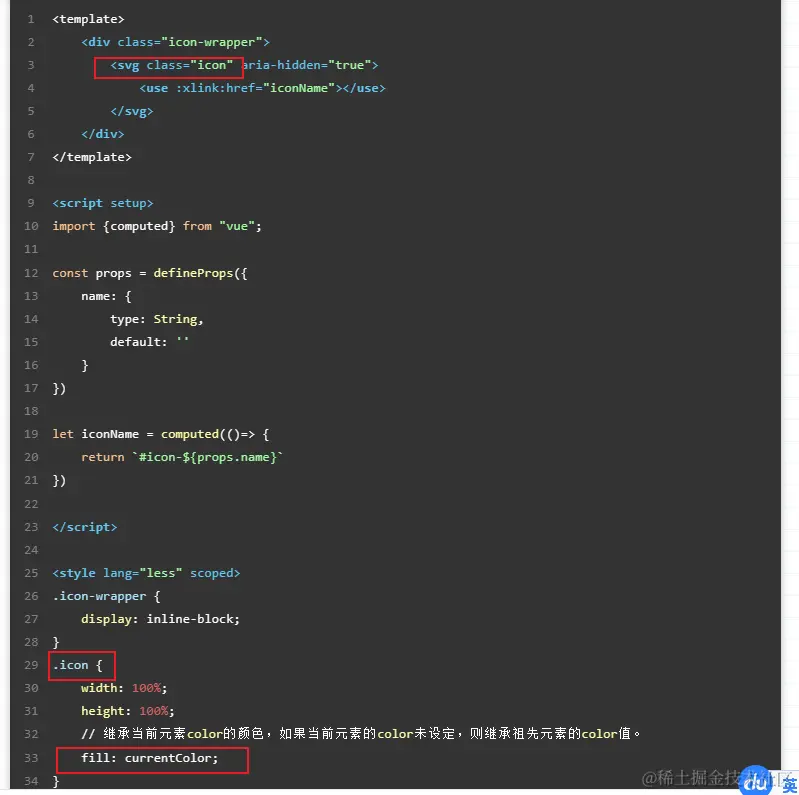Click the <style lang="less" scoped> tag
The image size is (799, 795).
[x=146, y=573]
